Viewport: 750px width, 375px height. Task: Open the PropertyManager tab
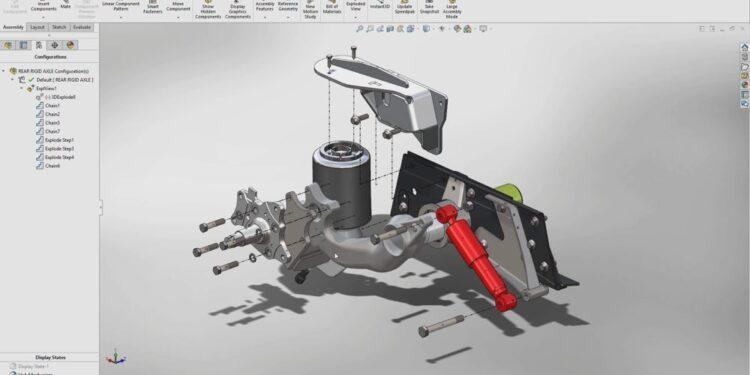(23, 45)
